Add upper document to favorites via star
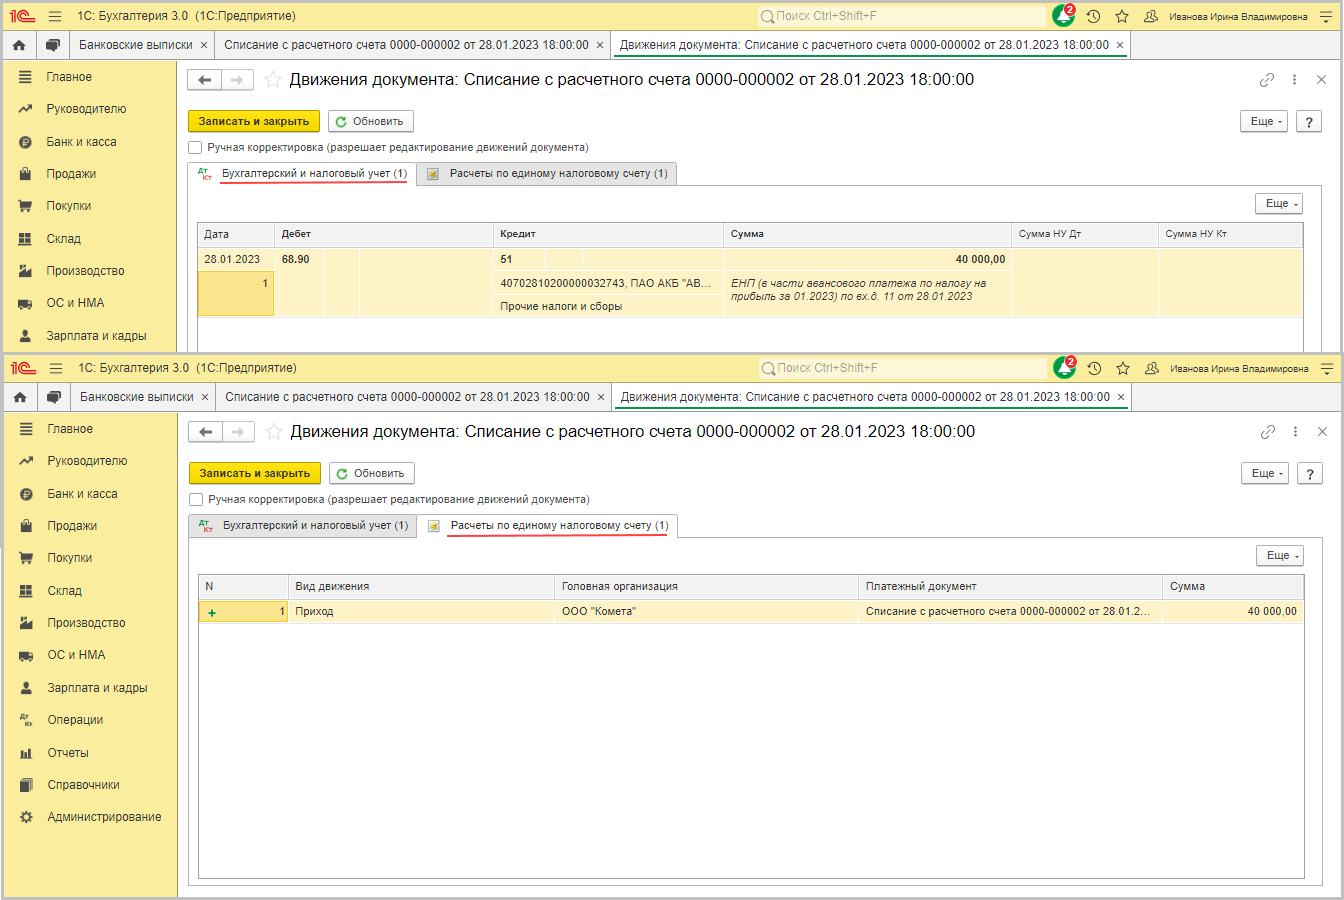Viewport: 1344px width, 900px height. 272,80
